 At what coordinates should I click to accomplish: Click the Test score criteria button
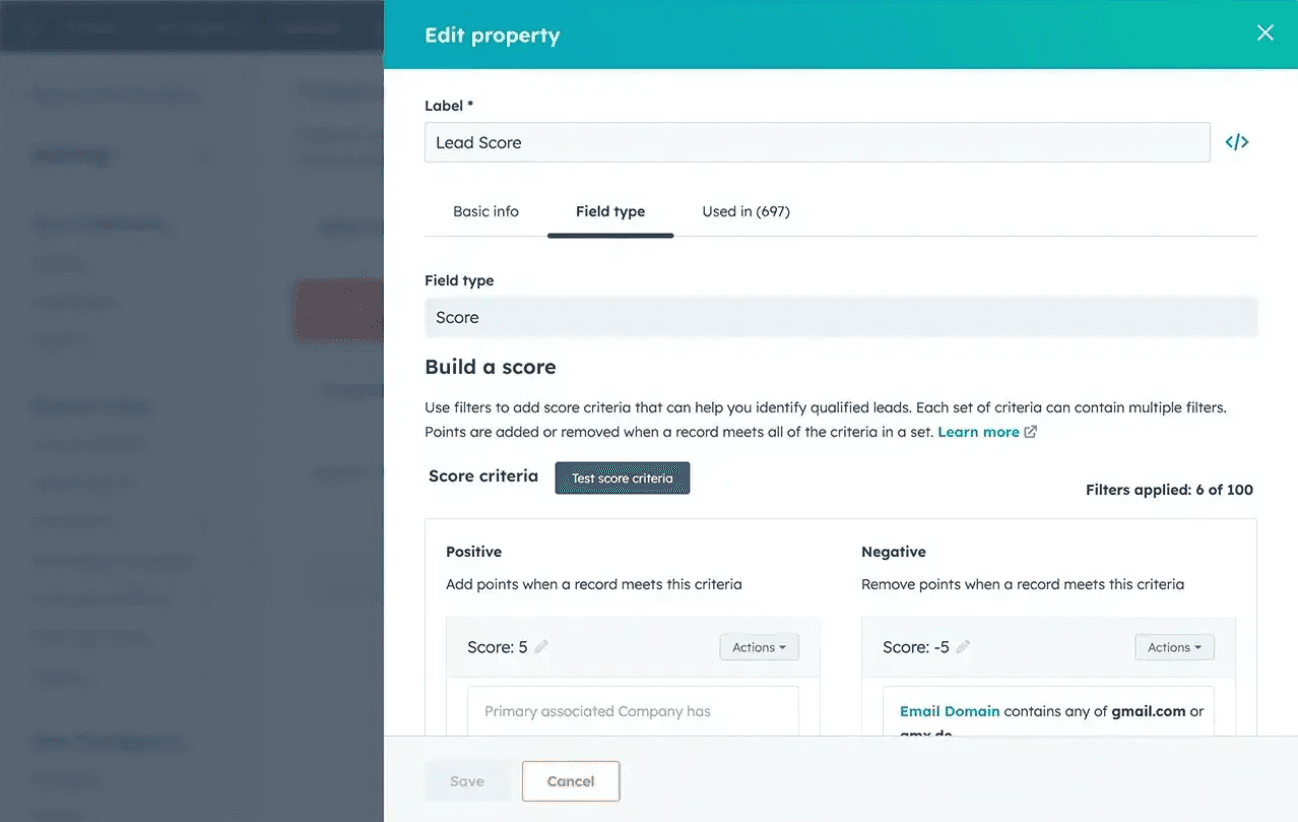pos(621,477)
